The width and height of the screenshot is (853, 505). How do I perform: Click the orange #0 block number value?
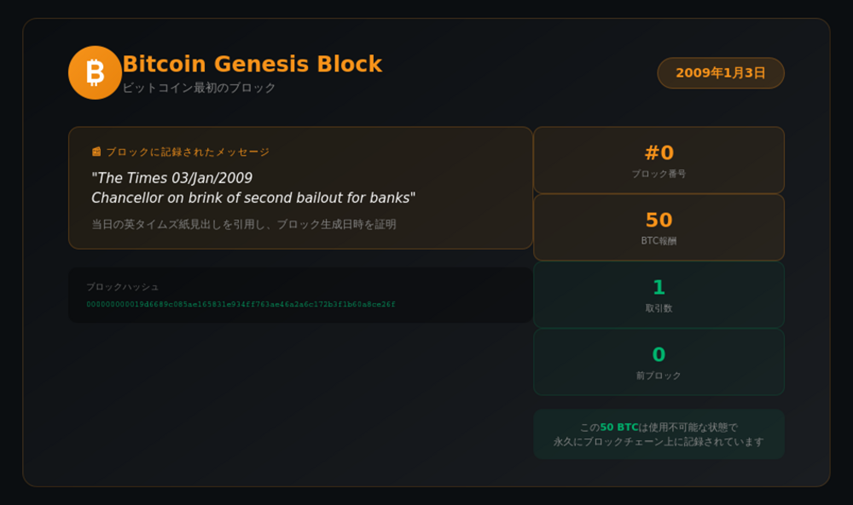tap(659, 153)
